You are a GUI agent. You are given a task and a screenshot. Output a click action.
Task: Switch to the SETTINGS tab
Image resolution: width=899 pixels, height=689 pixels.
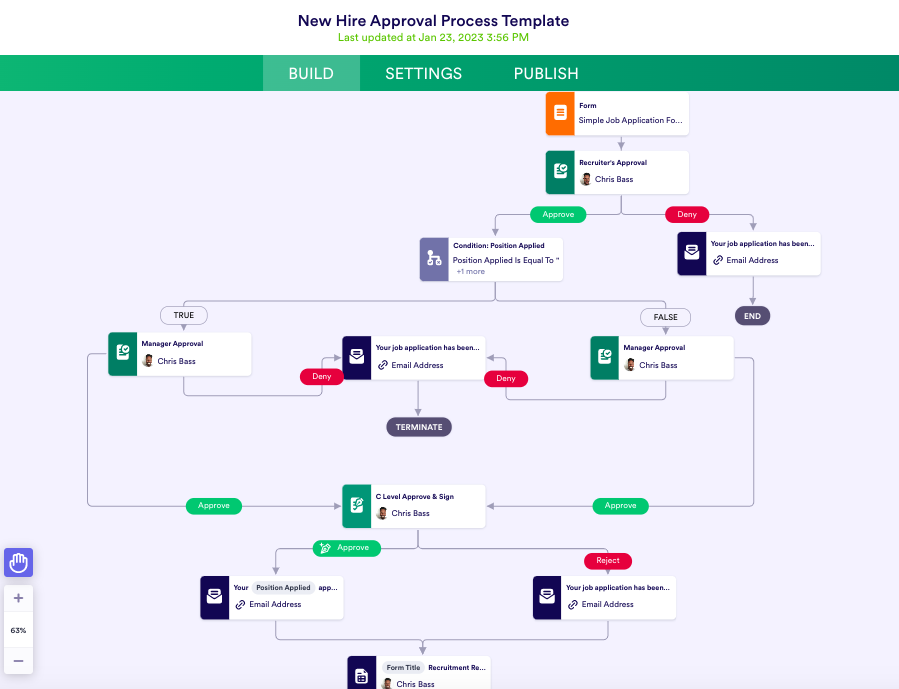(424, 73)
